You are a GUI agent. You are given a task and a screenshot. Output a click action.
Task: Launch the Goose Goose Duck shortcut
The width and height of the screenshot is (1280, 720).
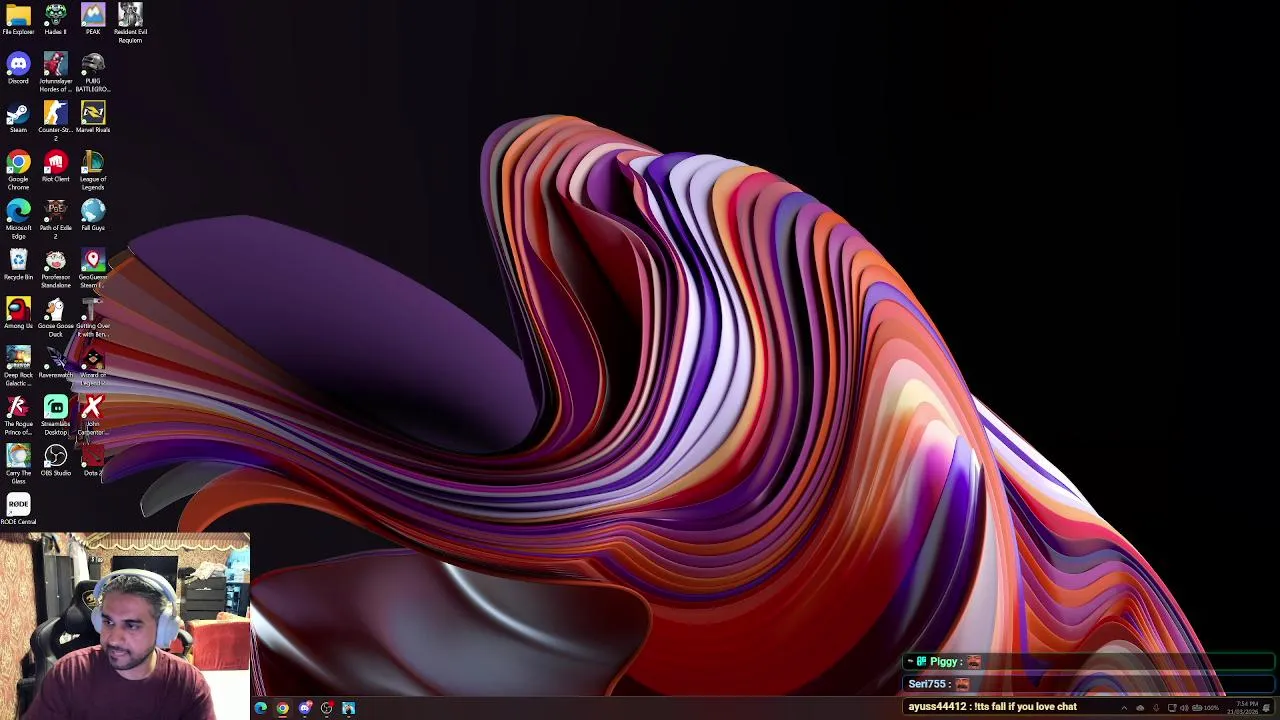coord(55,317)
